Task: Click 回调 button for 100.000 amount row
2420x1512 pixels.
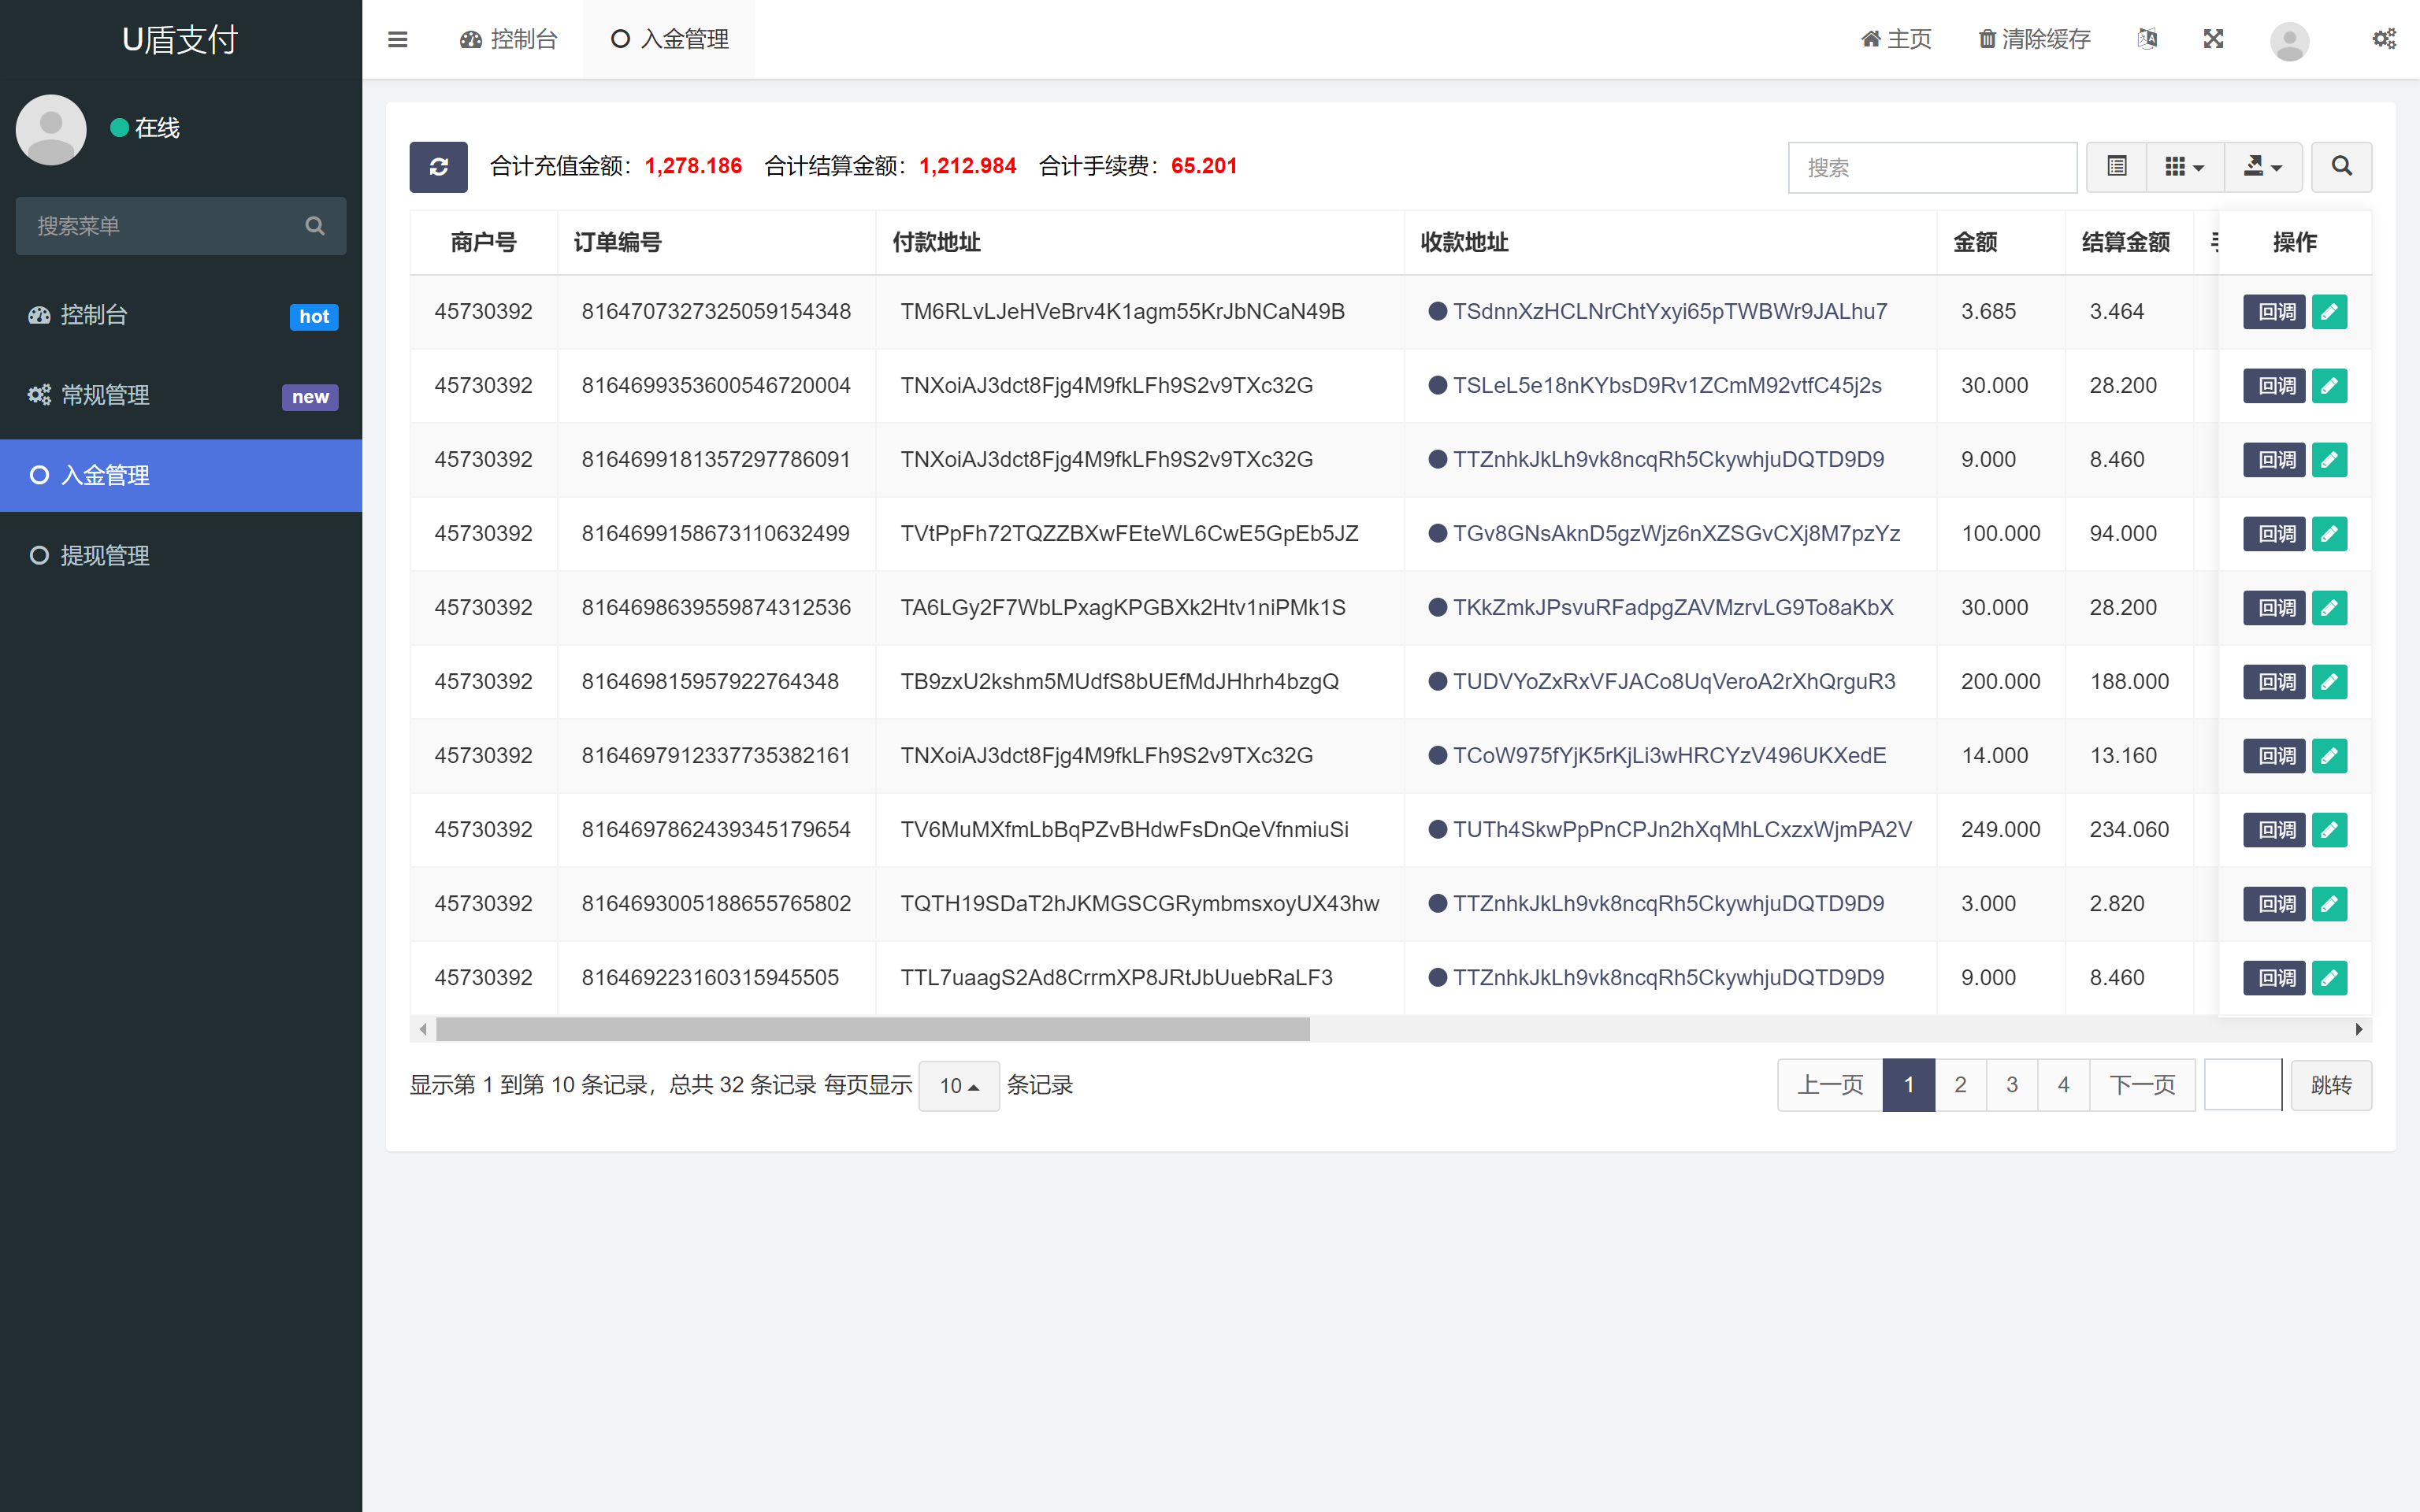Action: [2274, 534]
